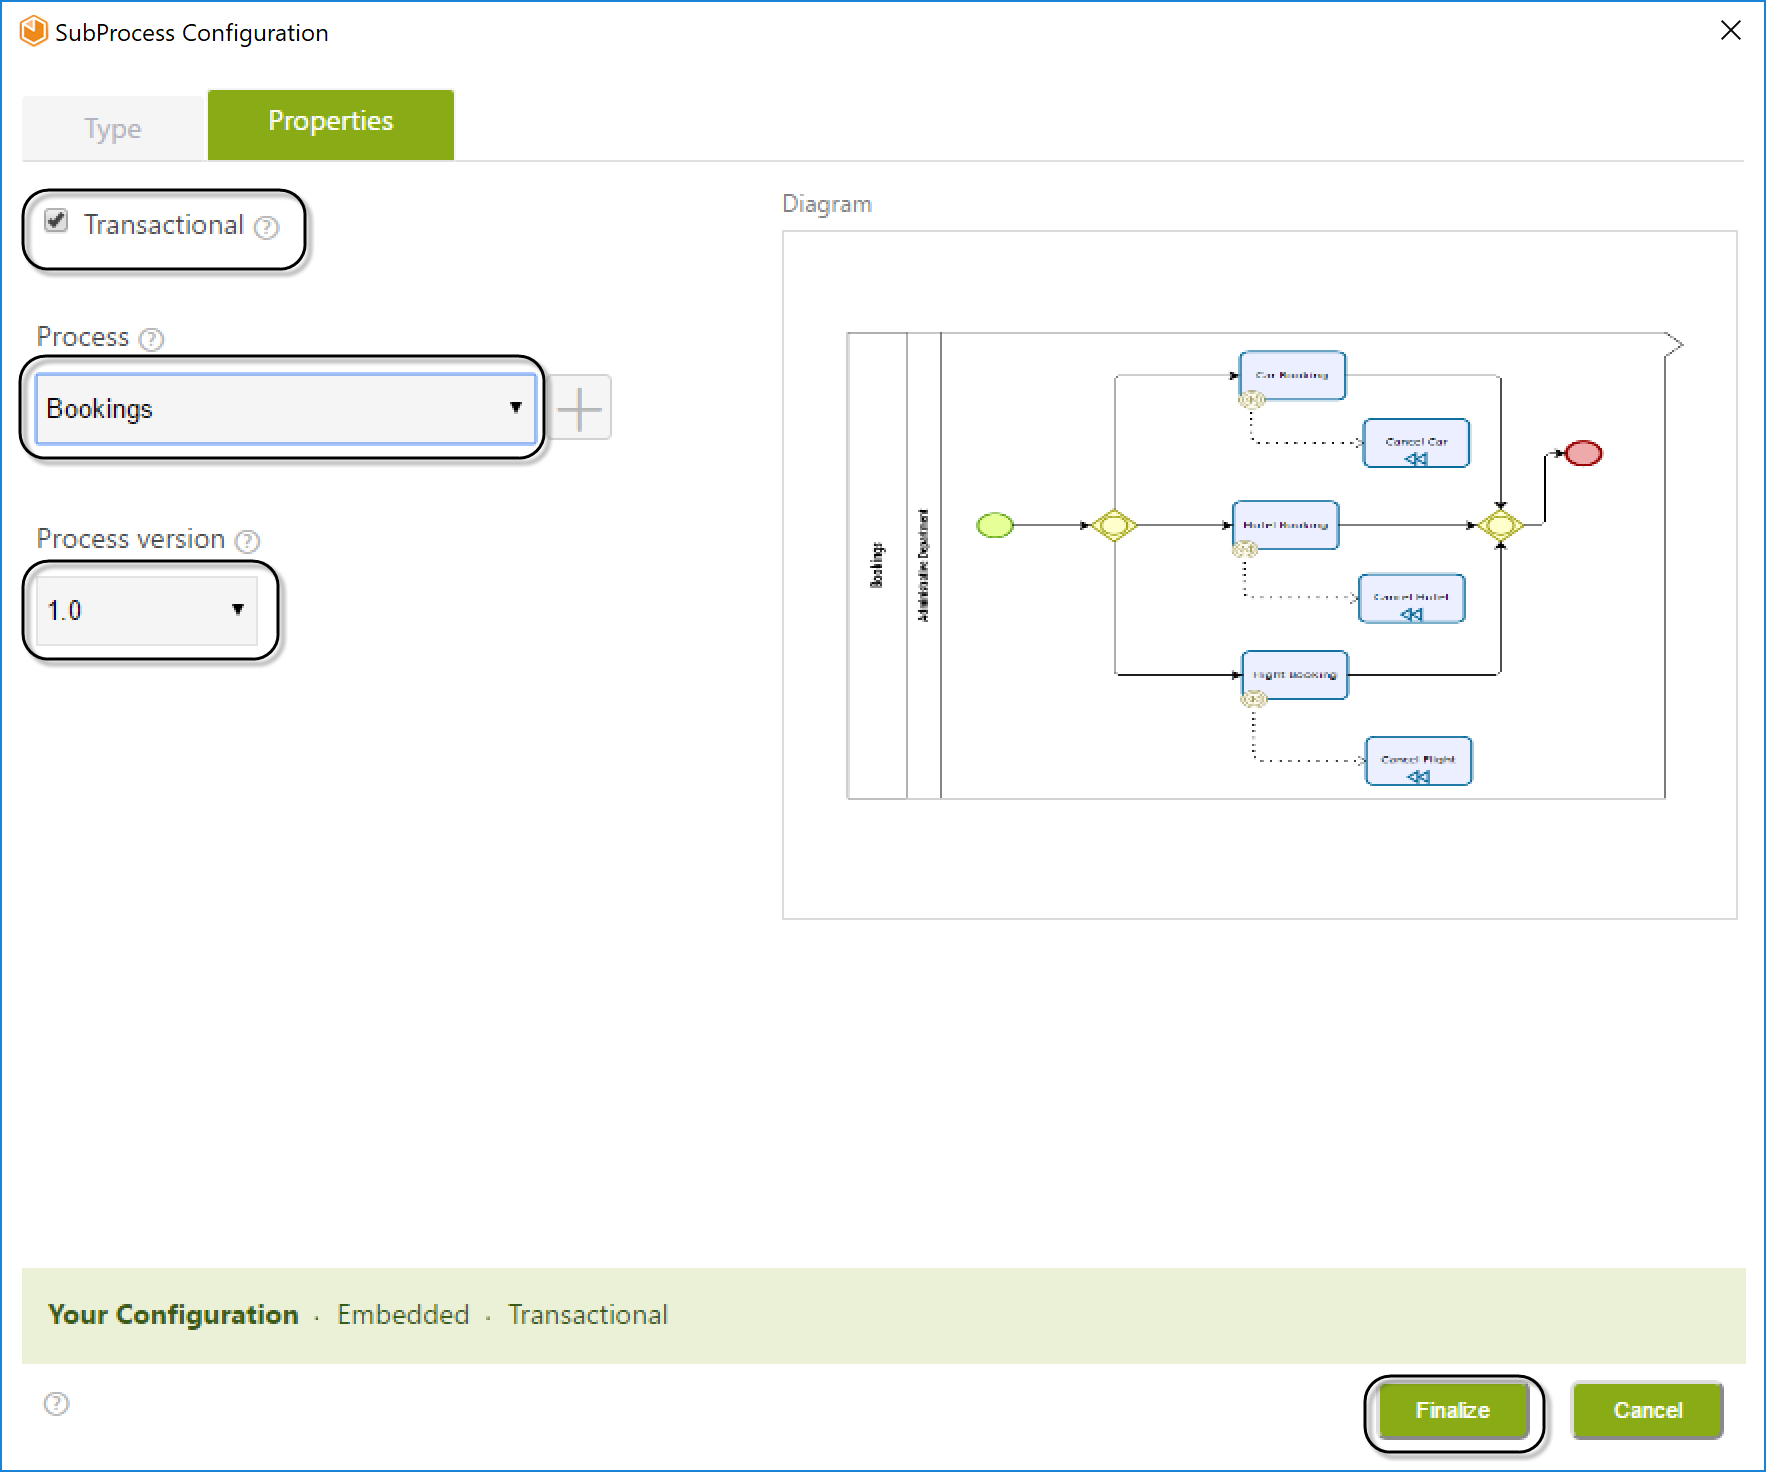The image size is (1766, 1472).
Task: Click the help icon next to Transactional
Action: coord(266,228)
